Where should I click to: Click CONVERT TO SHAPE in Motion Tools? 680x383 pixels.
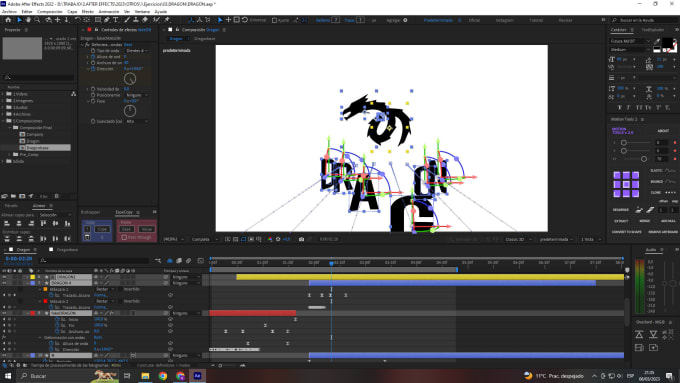(x=627, y=232)
